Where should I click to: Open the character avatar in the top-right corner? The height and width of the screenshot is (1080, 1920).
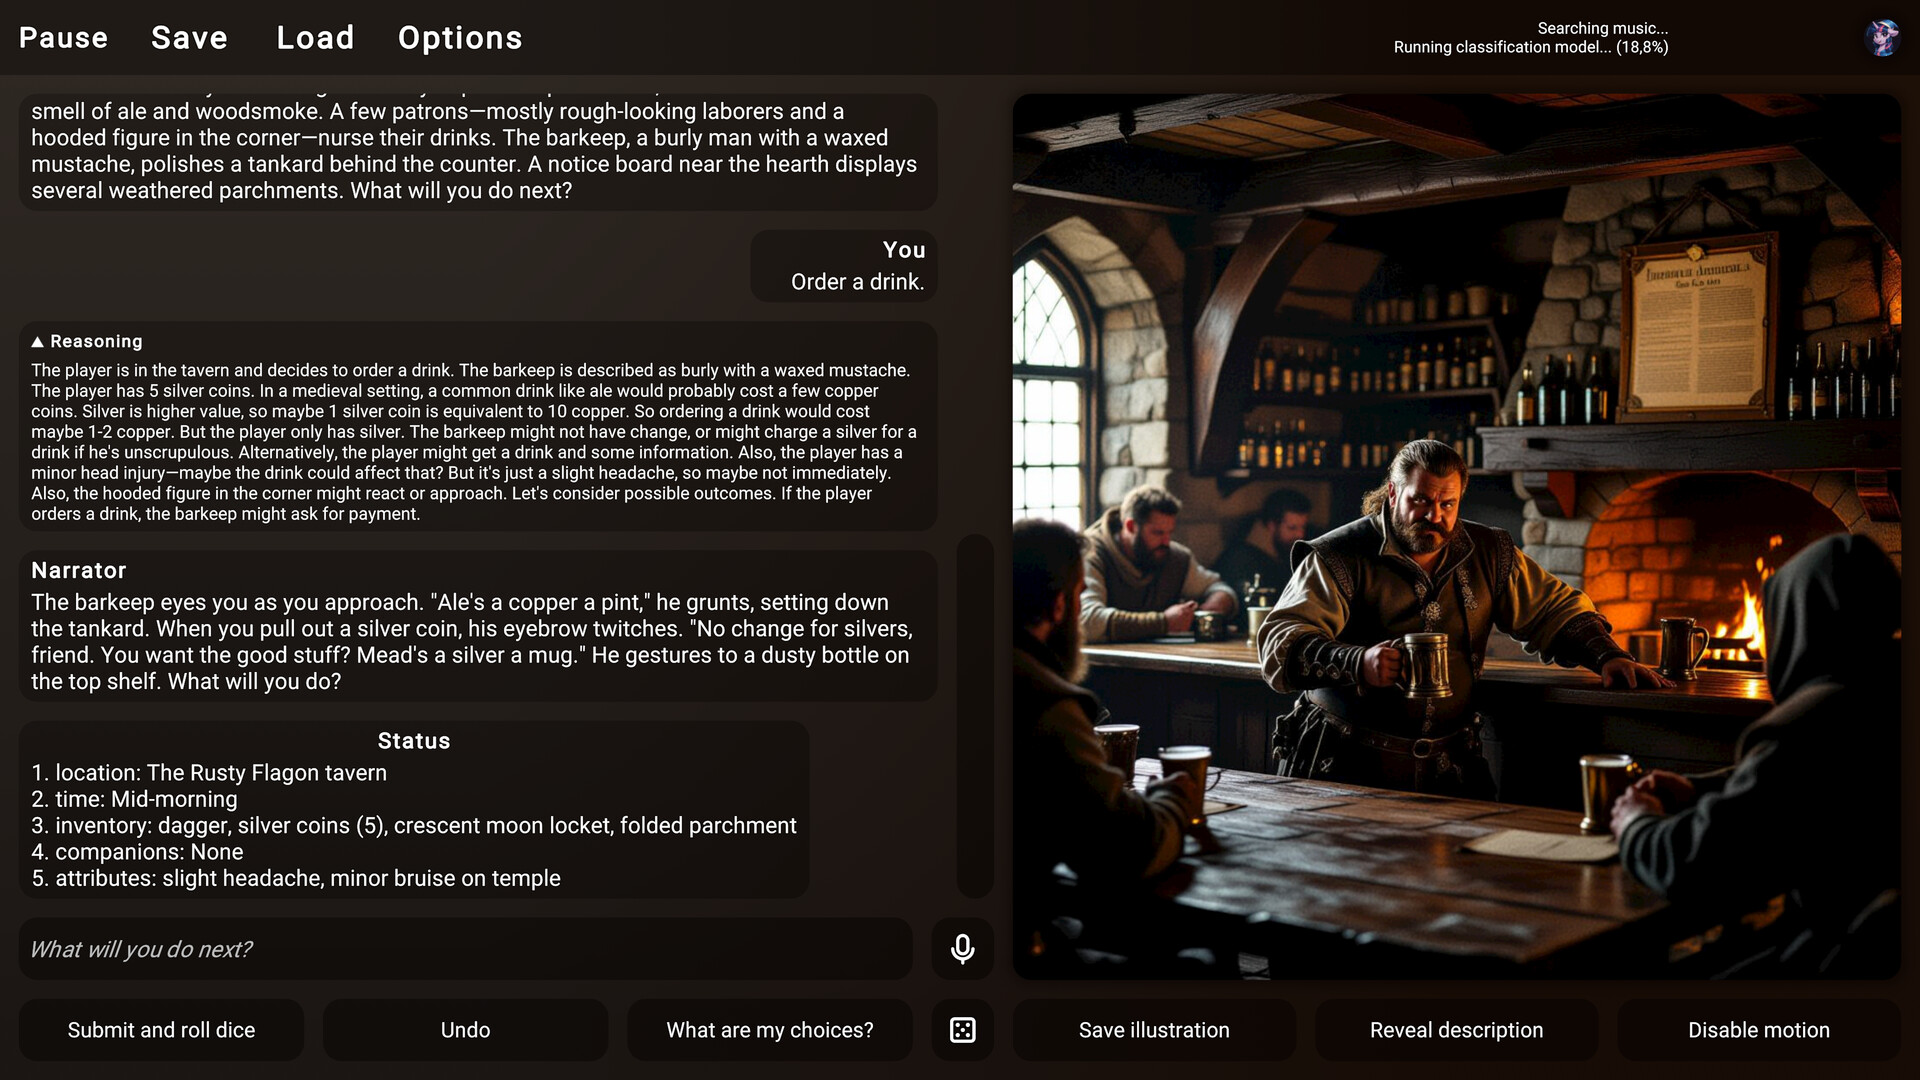(1880, 38)
